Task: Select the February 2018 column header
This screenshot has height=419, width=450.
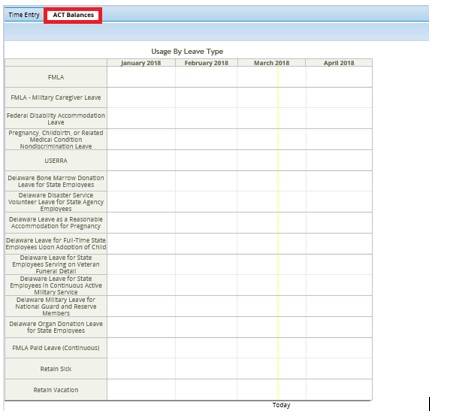Action: click(x=206, y=63)
